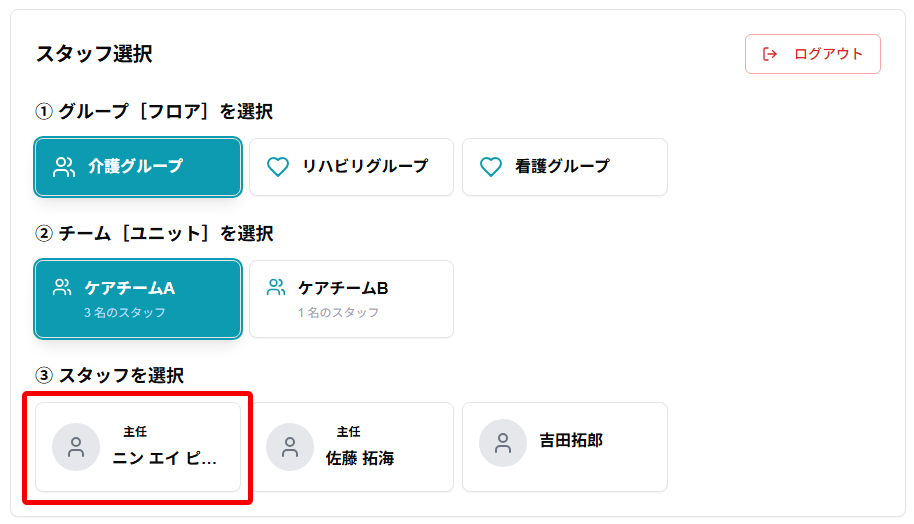
Task: Switch to the ケアチームB team
Action: (x=343, y=288)
